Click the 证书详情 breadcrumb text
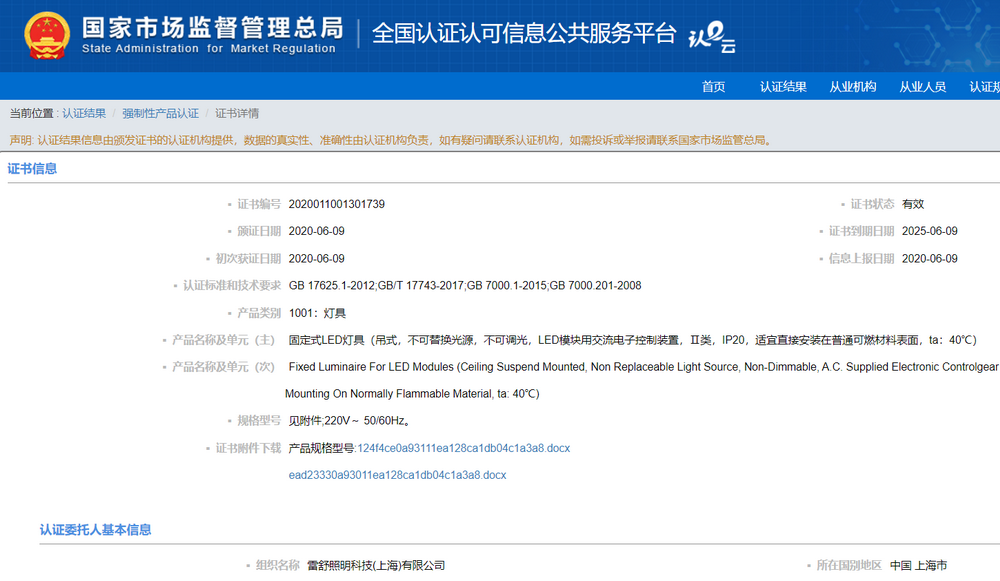Viewport: 1000px width, 581px height. 237,114
